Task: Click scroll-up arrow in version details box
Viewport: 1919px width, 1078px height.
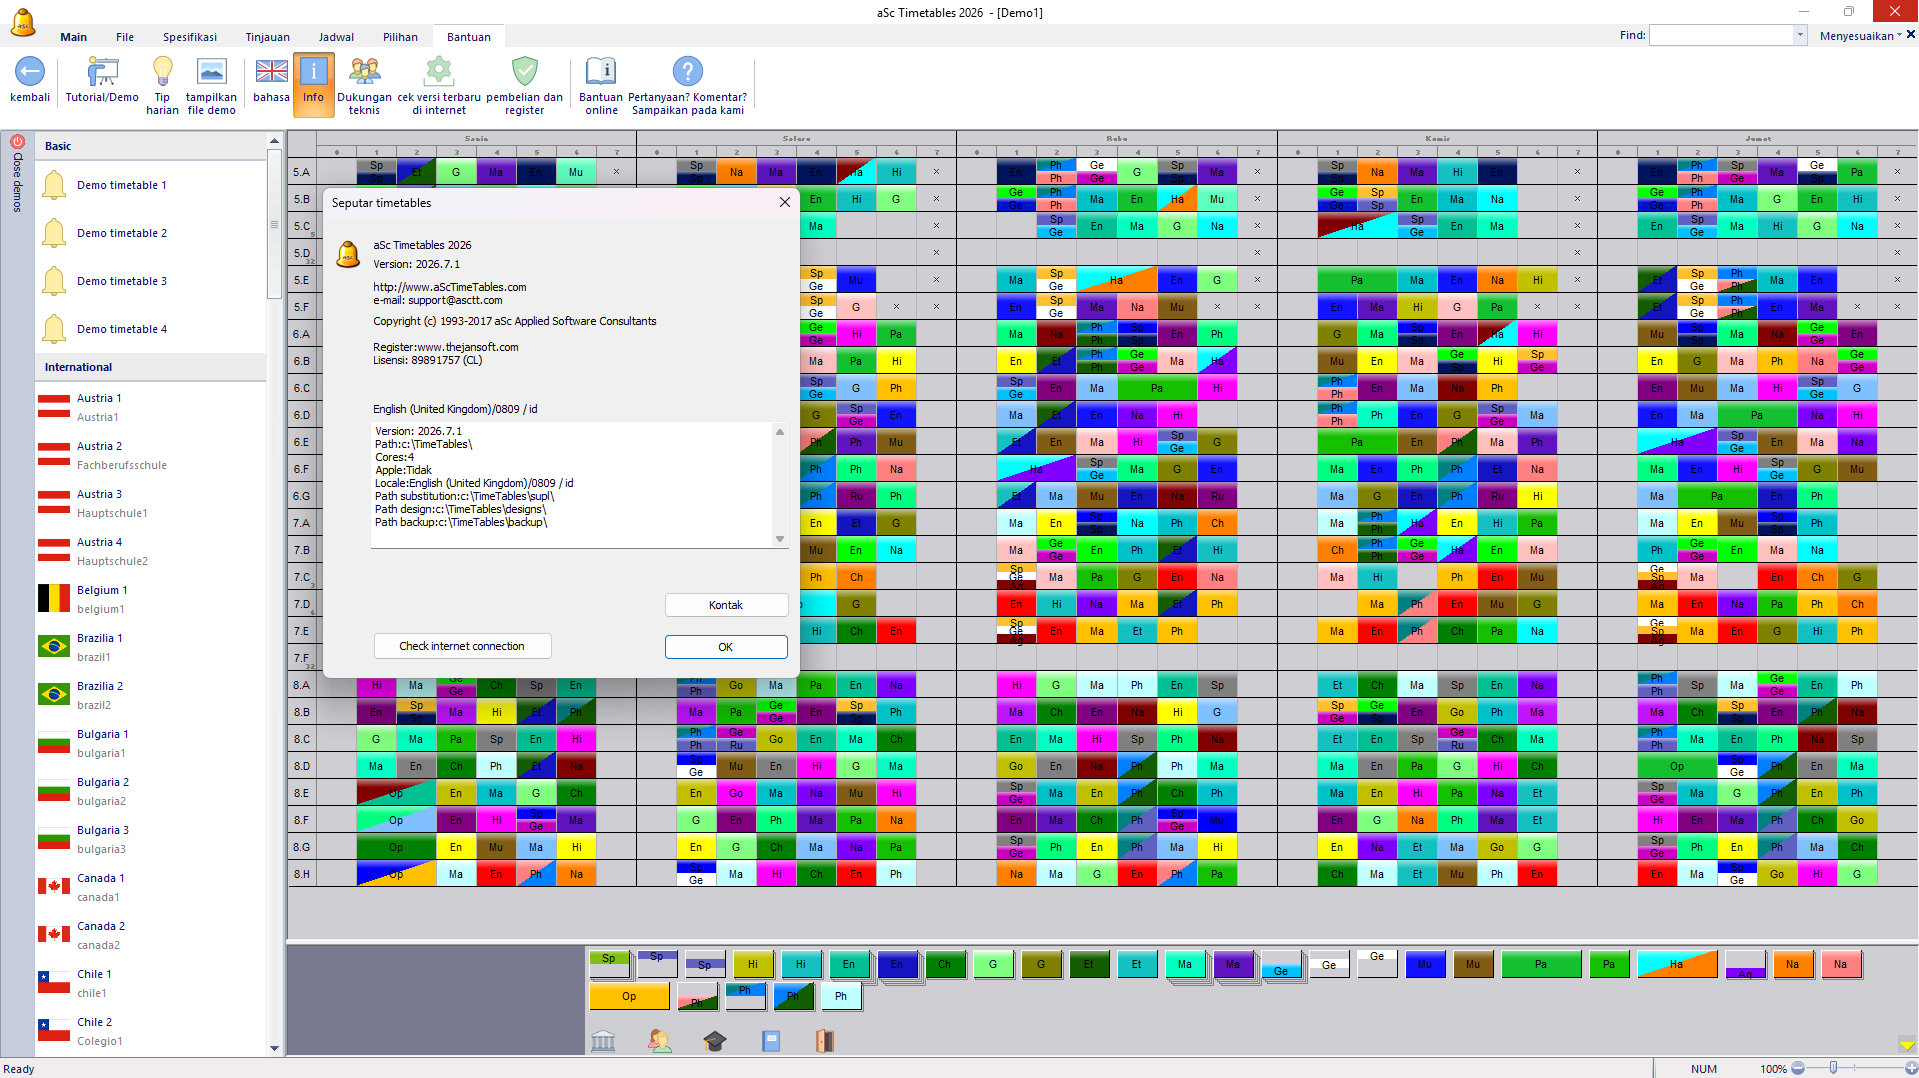Action: 780,431
